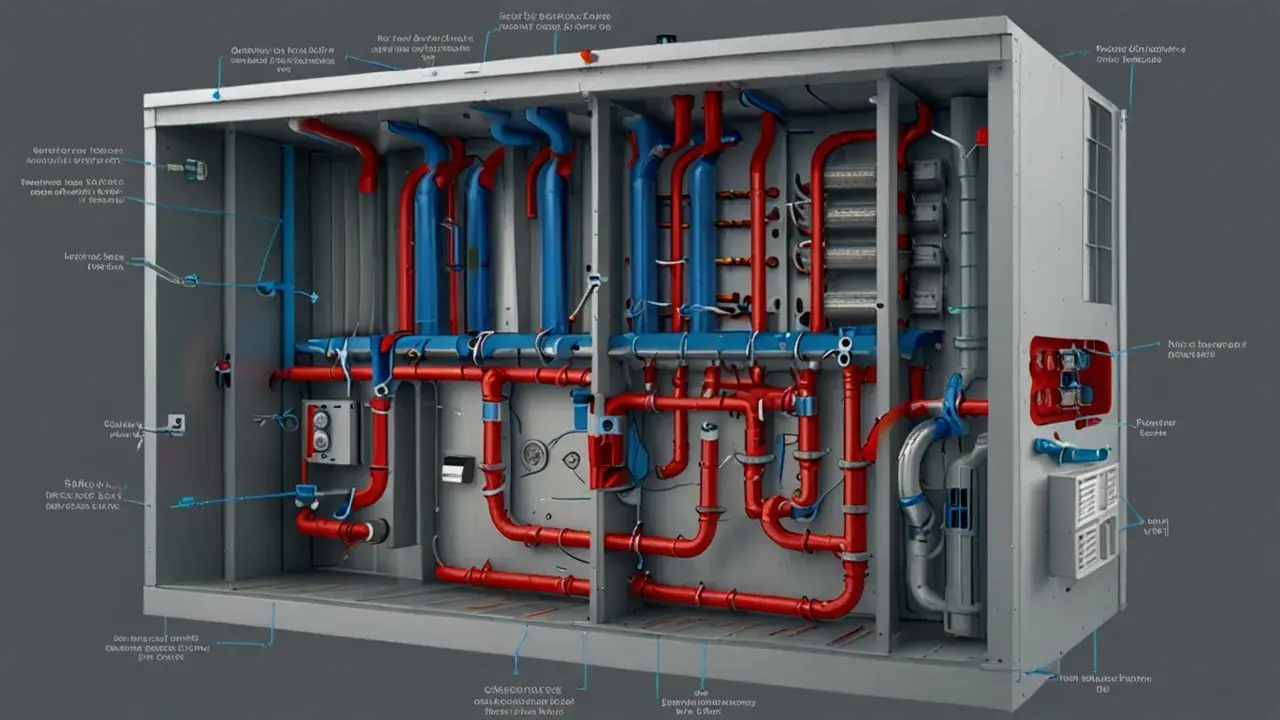Select the white vent grille on the side wall
The width and height of the screenshot is (1280, 720).
click(1083, 521)
